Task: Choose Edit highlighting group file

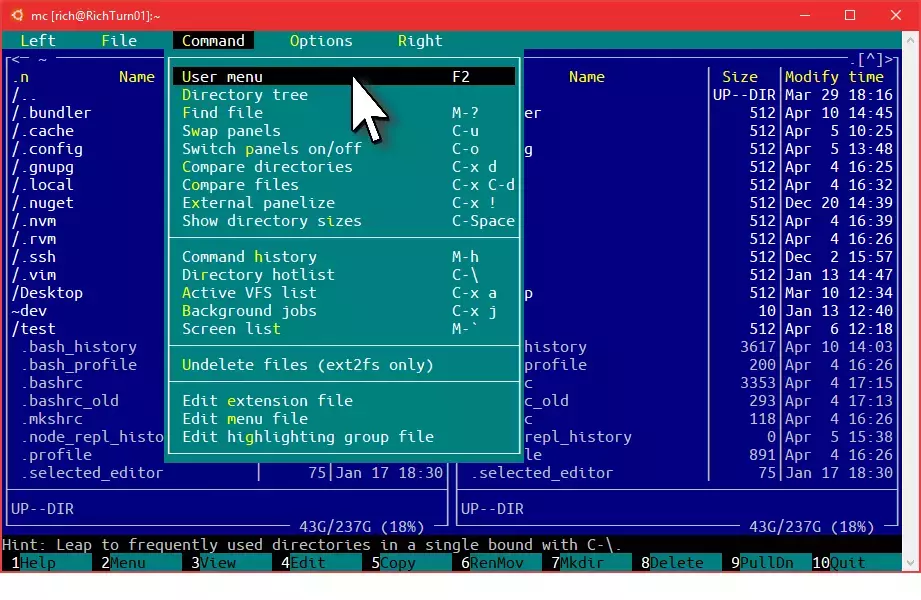Action: (344, 437)
